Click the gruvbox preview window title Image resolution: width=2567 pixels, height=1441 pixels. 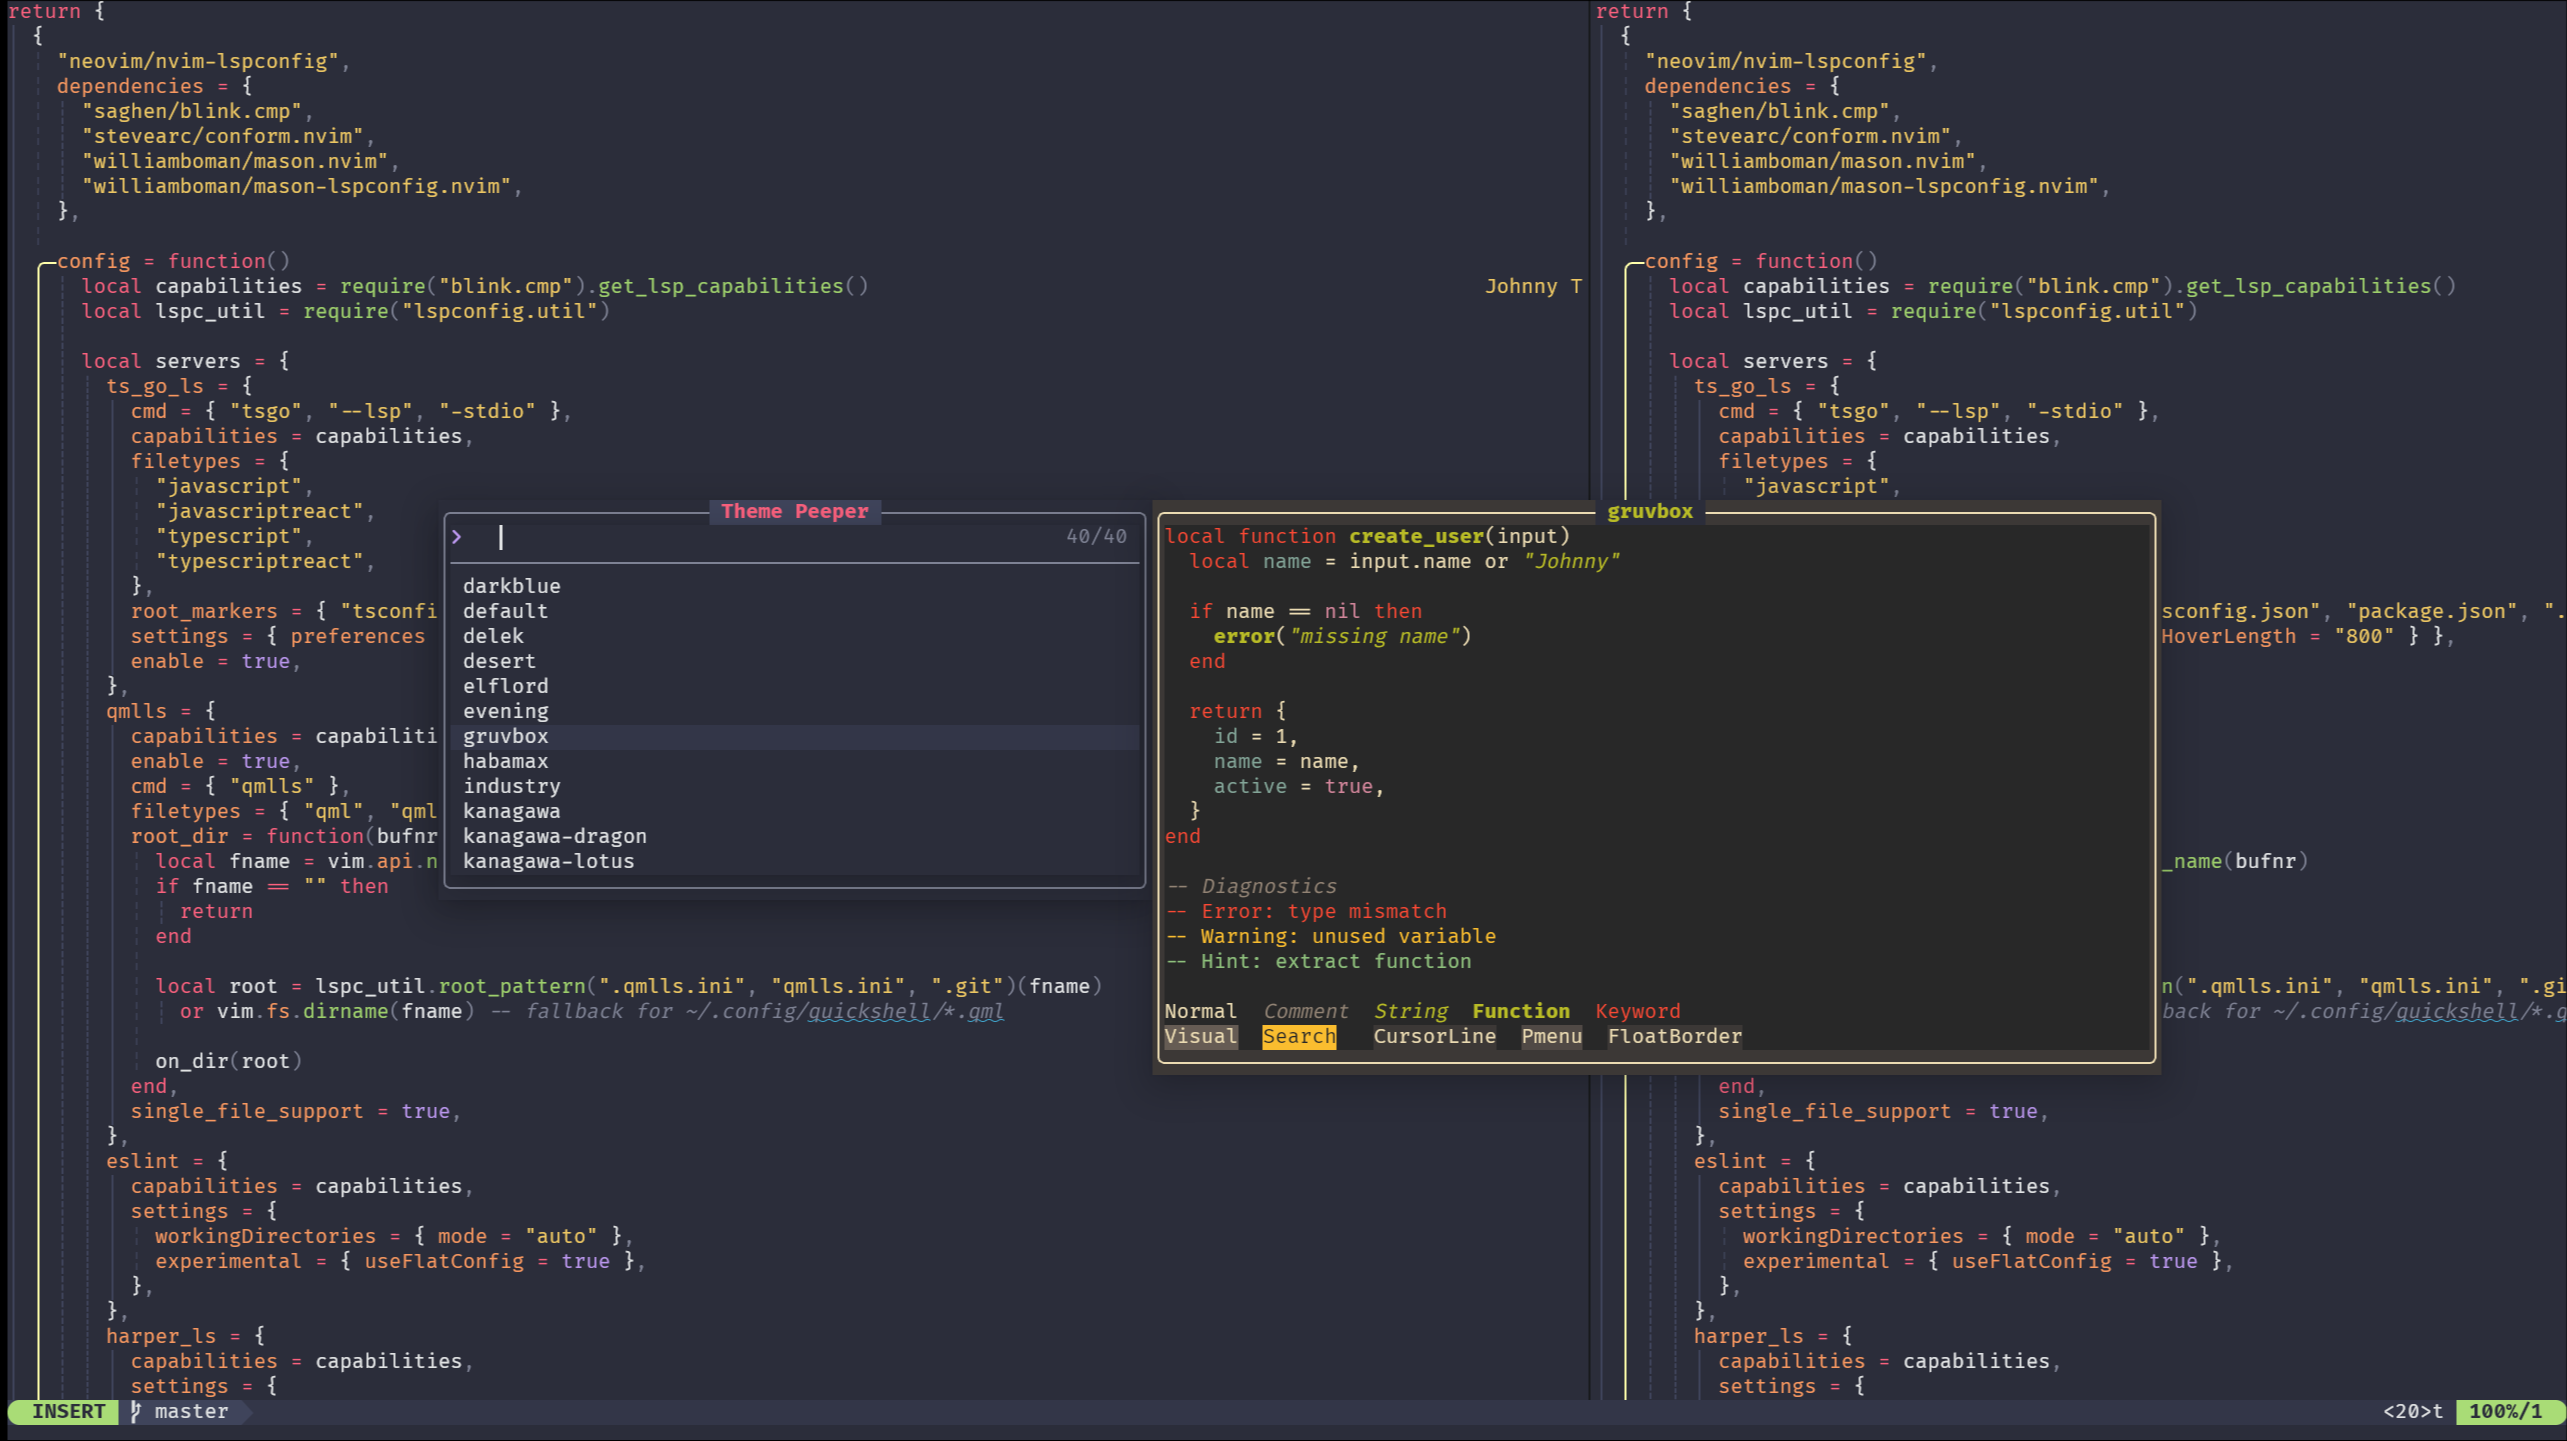click(1650, 511)
